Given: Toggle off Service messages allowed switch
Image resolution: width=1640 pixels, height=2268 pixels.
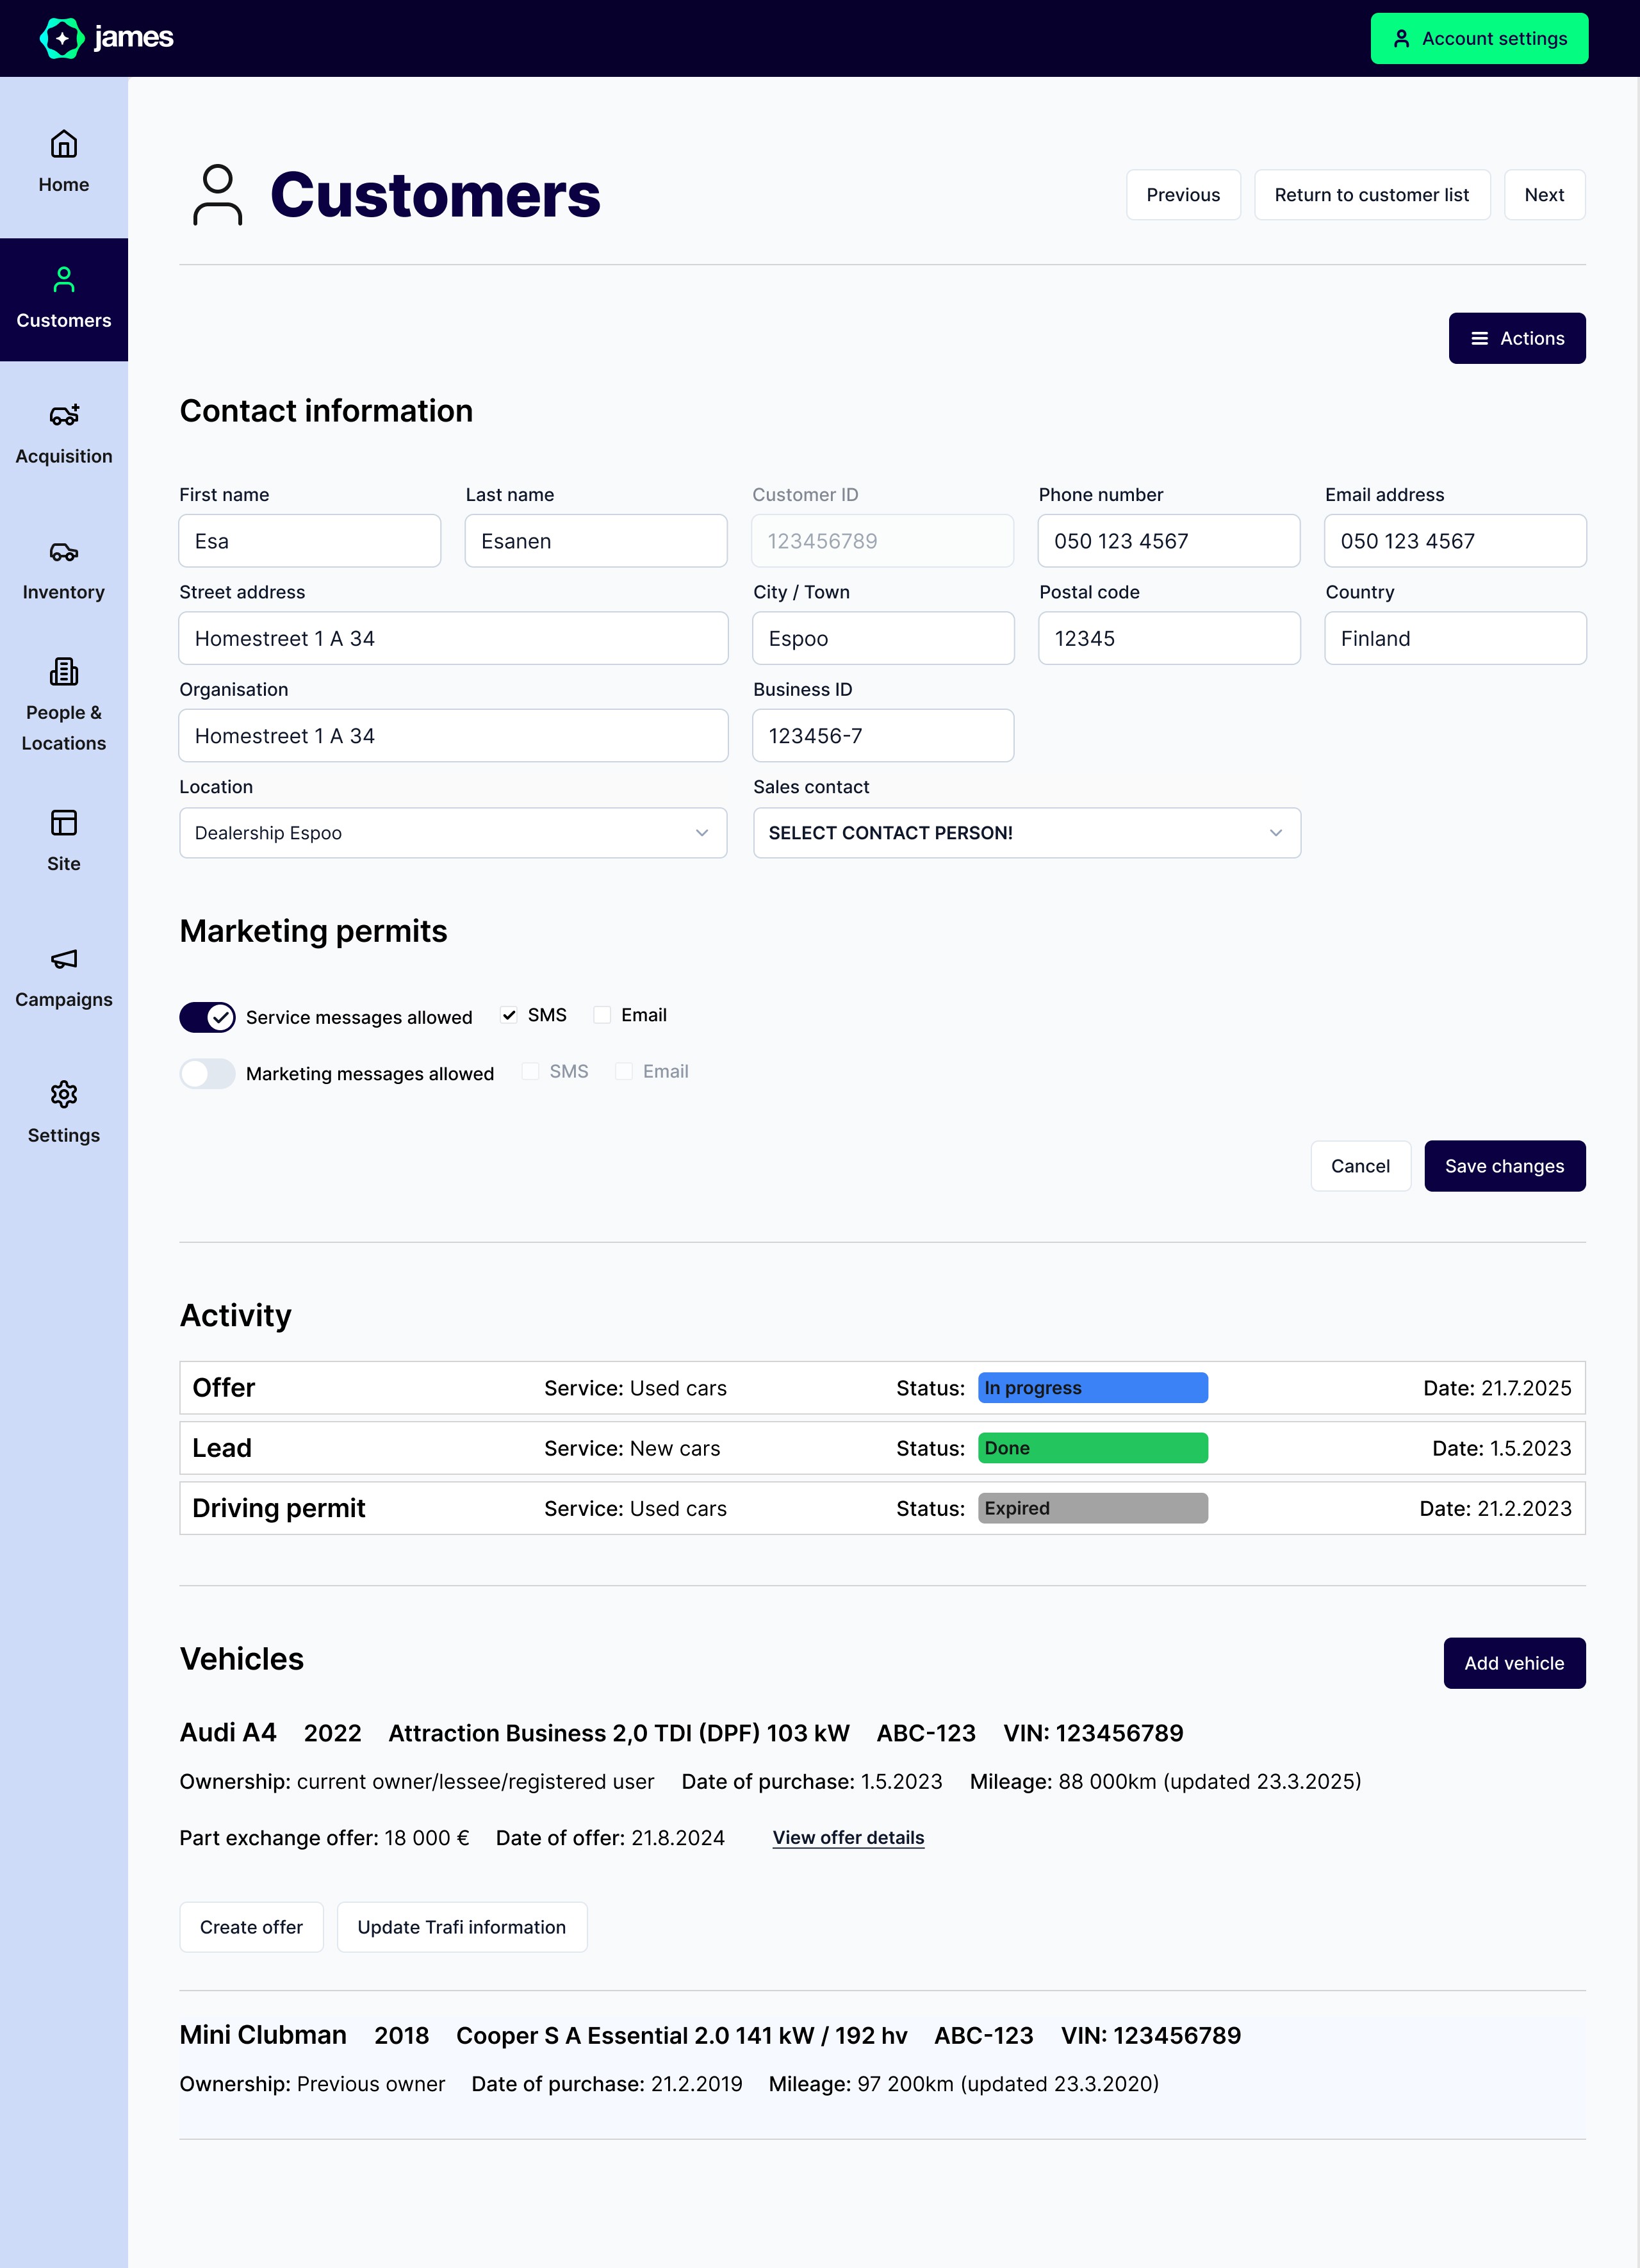Looking at the screenshot, I should tap(207, 1017).
